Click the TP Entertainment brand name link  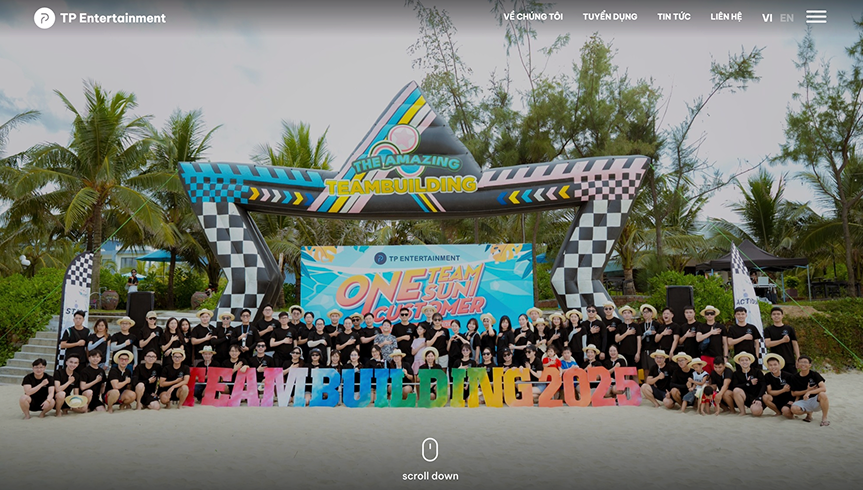pos(113,18)
